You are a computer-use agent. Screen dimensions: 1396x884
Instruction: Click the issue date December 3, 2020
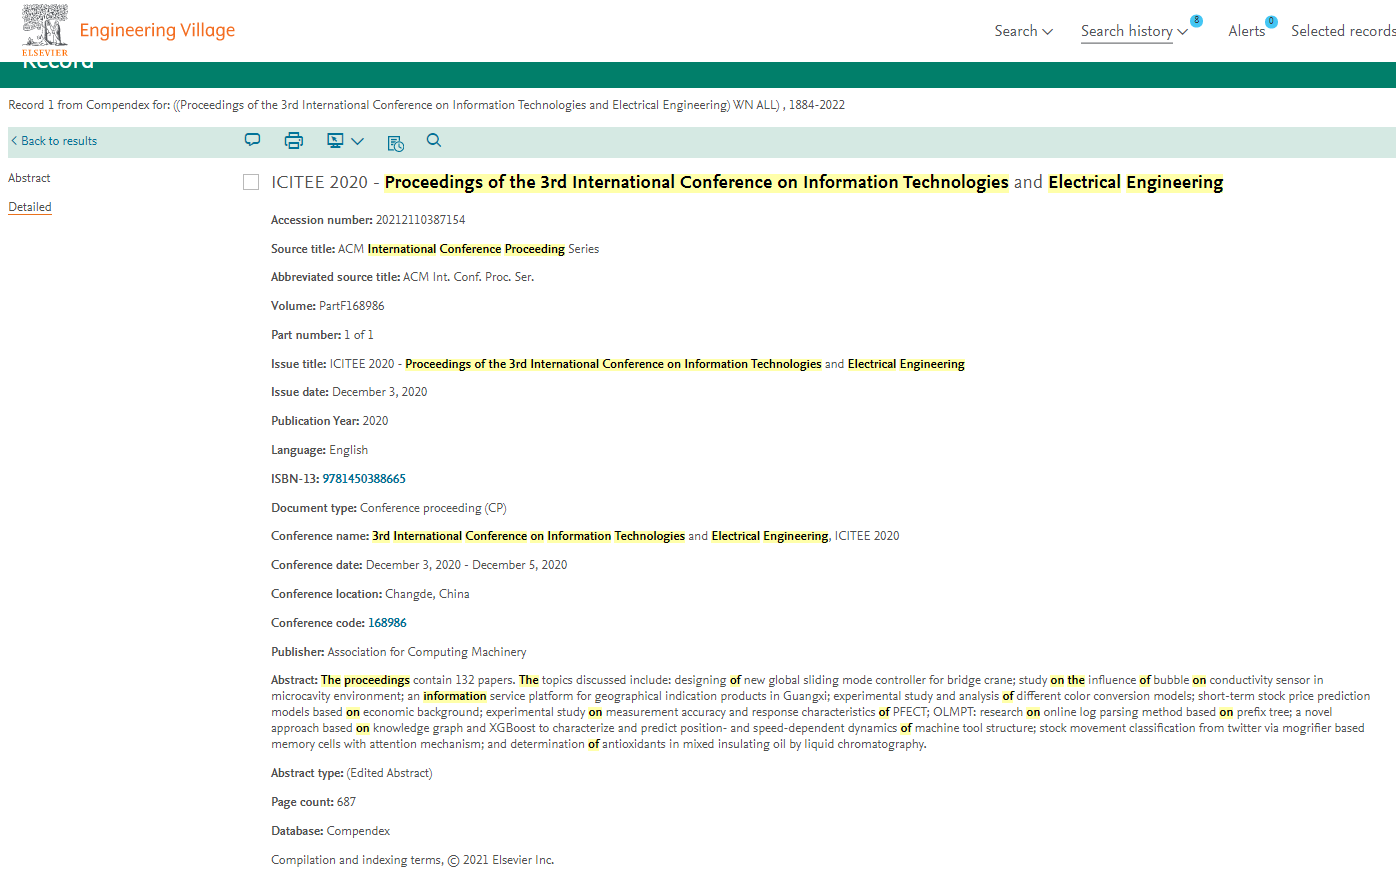[x=379, y=392]
